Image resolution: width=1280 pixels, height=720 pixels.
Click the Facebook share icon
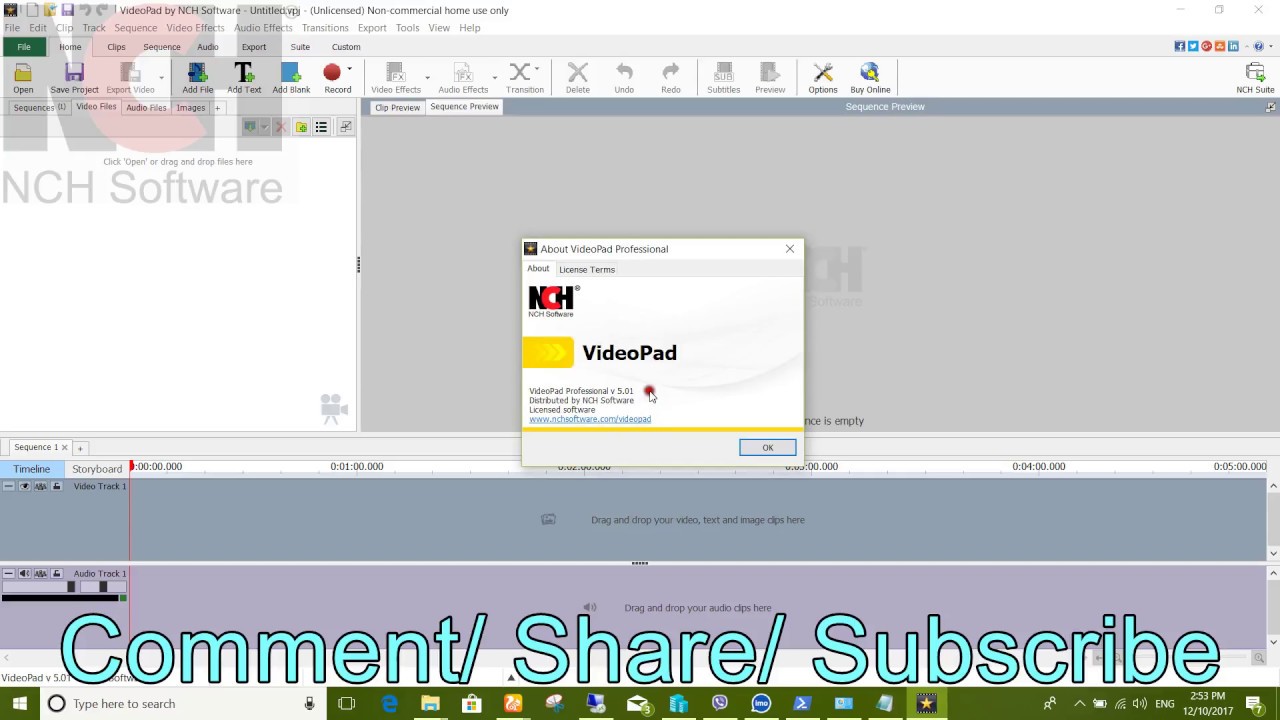coord(1180,46)
